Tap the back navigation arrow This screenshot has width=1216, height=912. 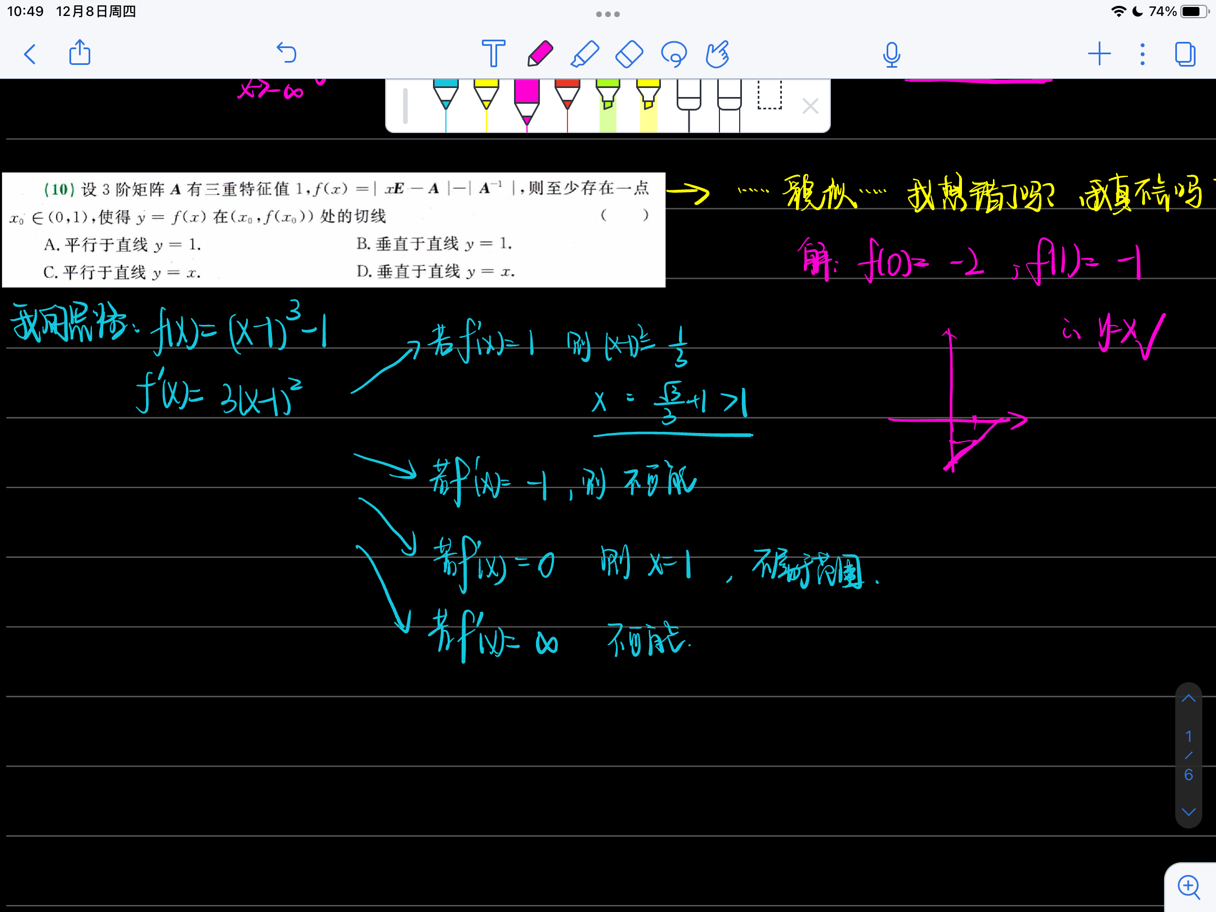click(x=29, y=54)
